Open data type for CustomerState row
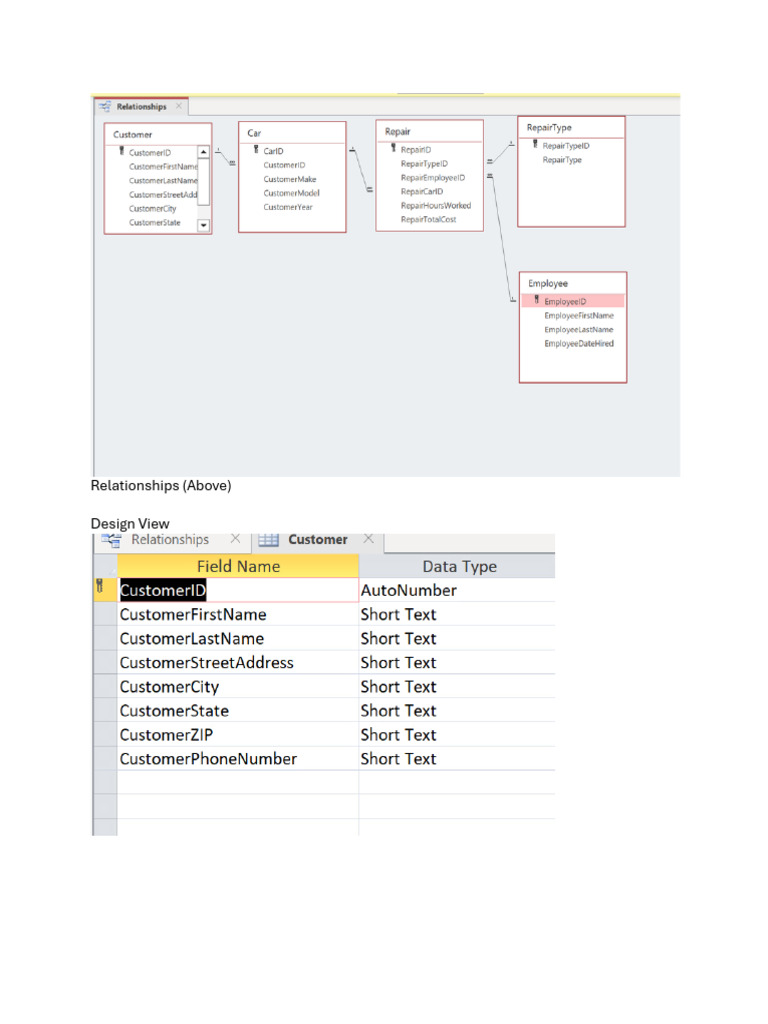Viewport: 768px width, 1024px height. click(x=457, y=711)
